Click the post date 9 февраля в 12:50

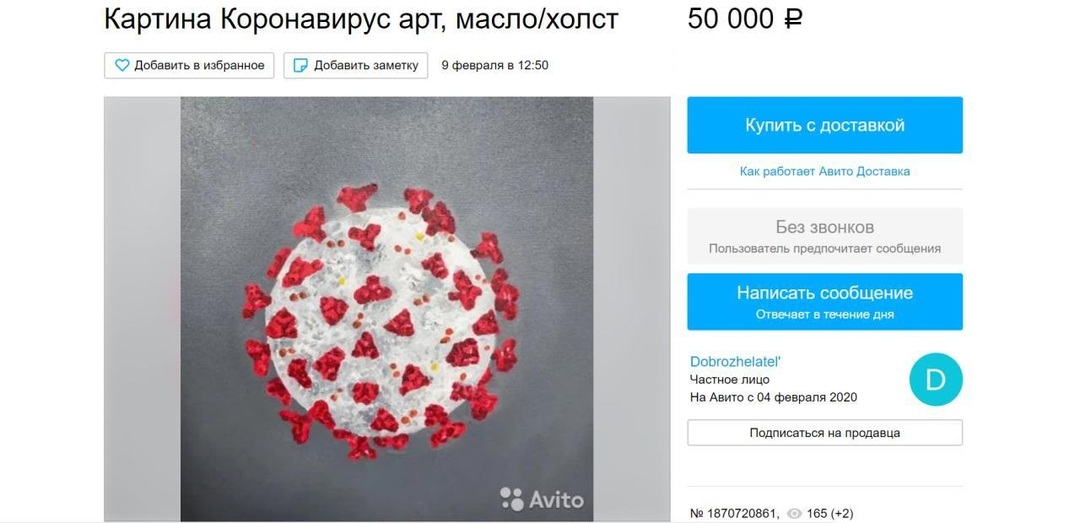pos(495,65)
